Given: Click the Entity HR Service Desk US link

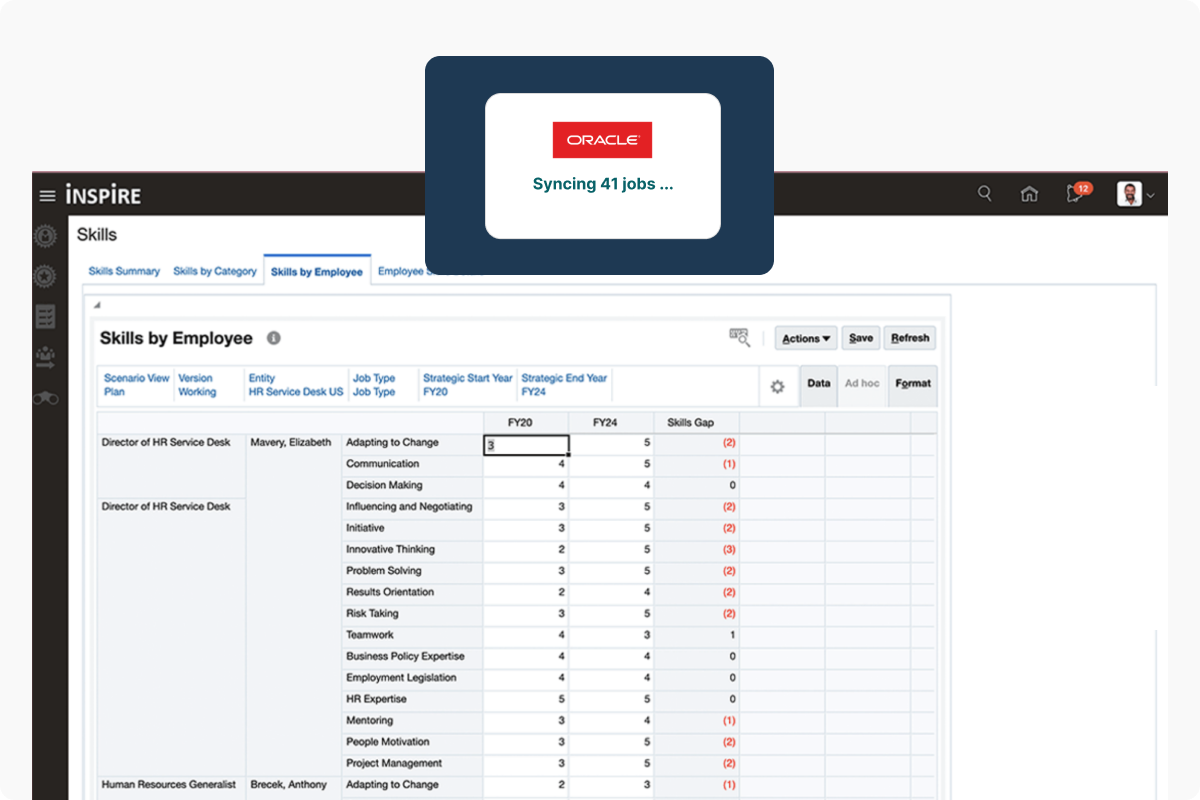Looking at the screenshot, I should (x=296, y=385).
